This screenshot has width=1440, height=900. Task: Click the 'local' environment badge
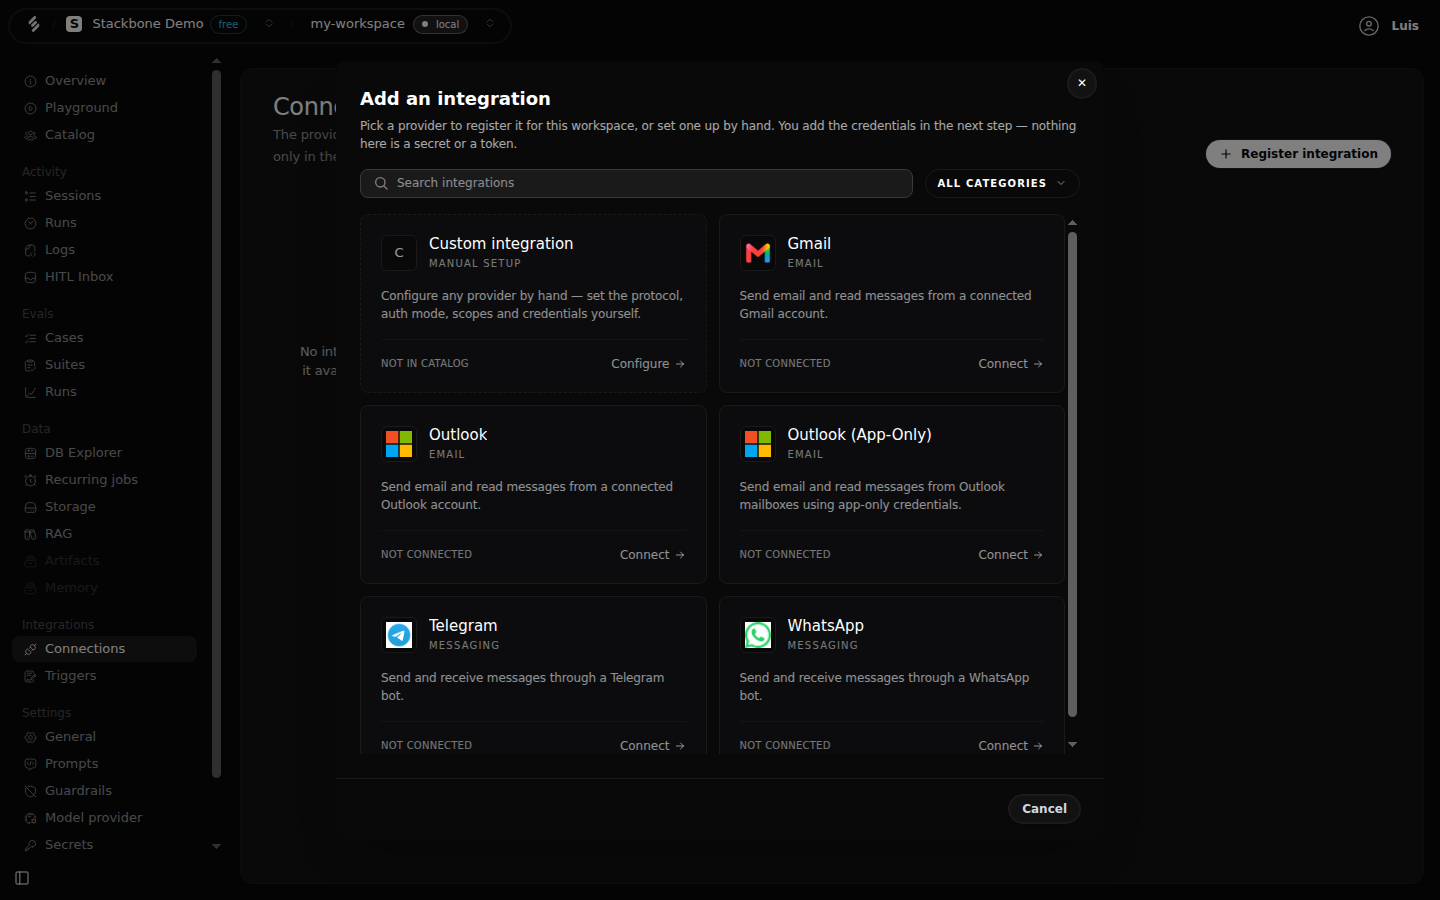click(x=440, y=24)
